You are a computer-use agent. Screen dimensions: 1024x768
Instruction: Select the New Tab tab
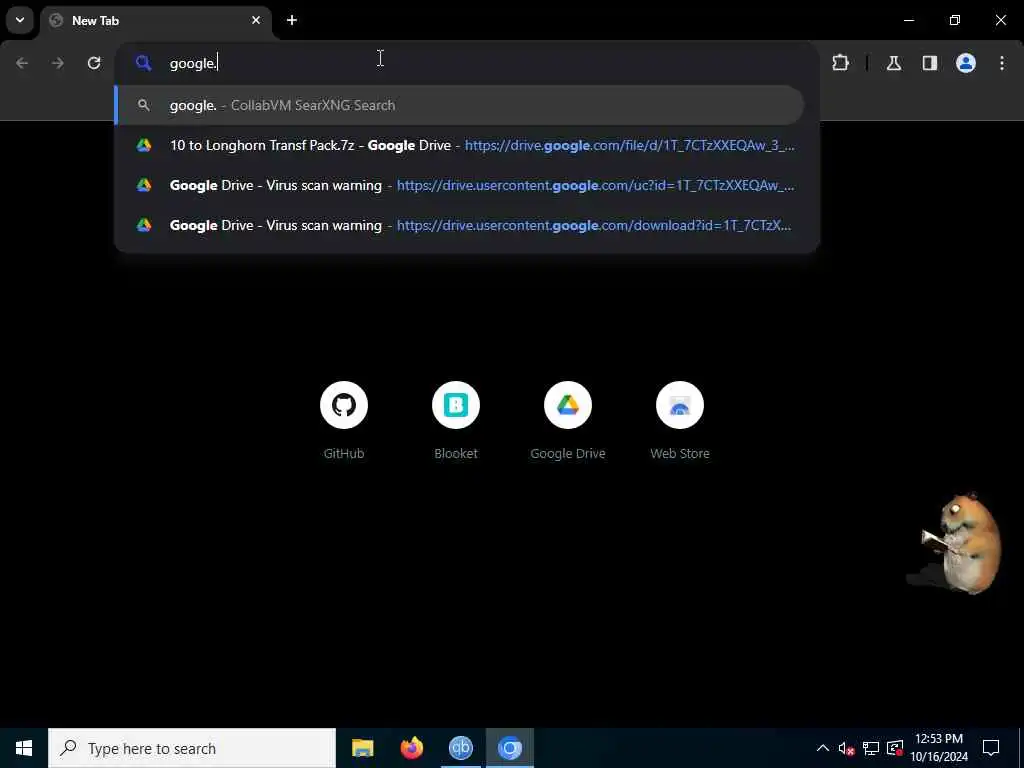tap(155, 21)
